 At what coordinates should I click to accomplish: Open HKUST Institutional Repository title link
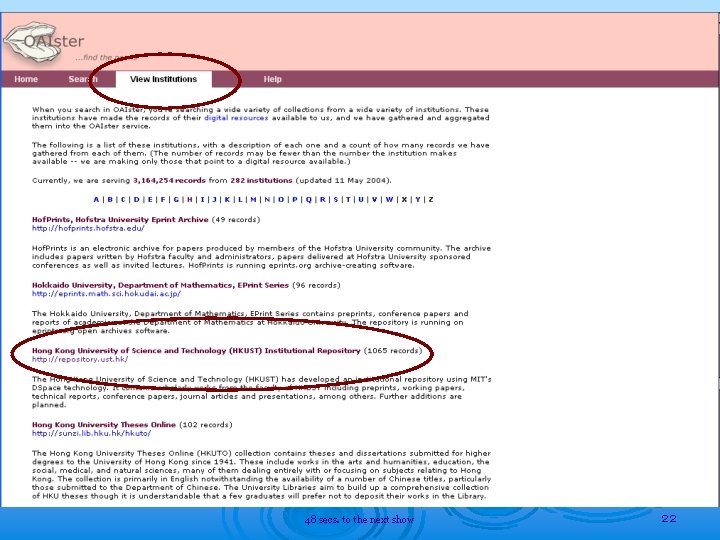(196, 351)
